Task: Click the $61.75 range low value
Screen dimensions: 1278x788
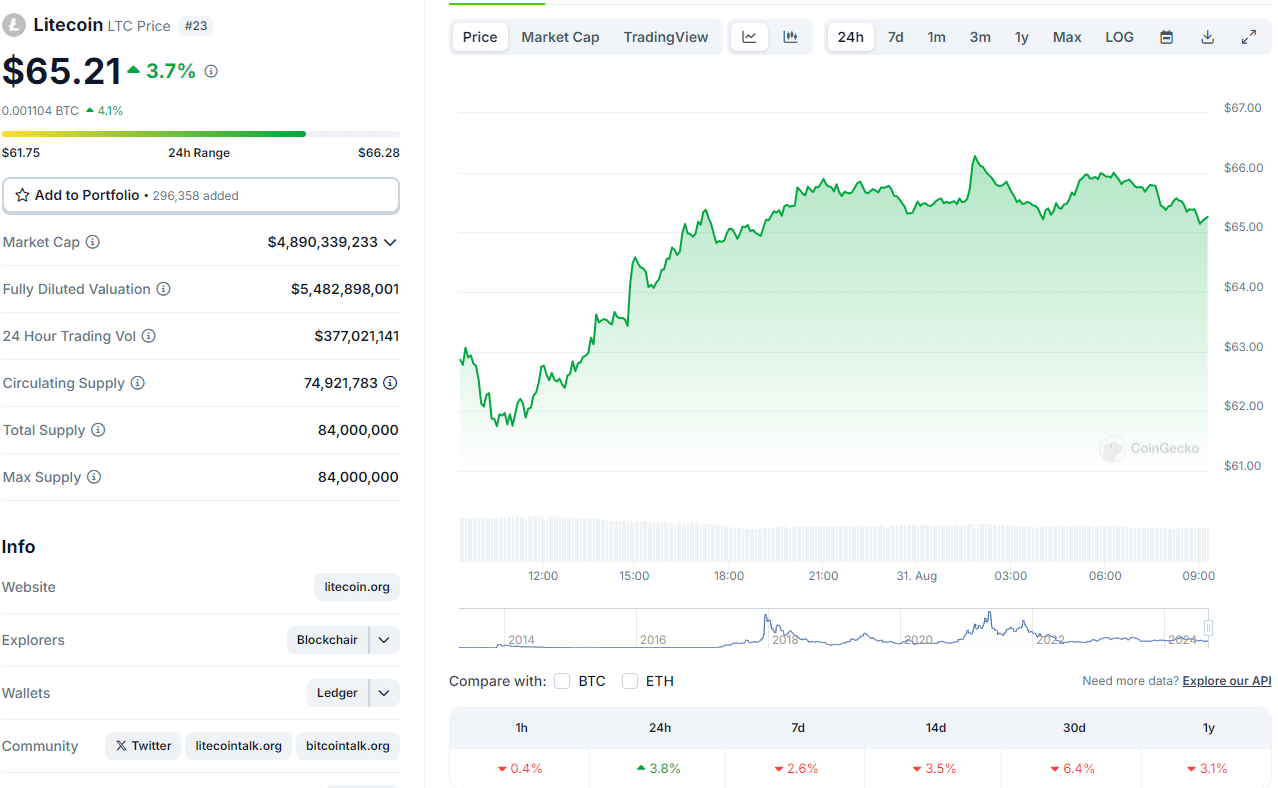Action: pyautogui.click(x=21, y=153)
